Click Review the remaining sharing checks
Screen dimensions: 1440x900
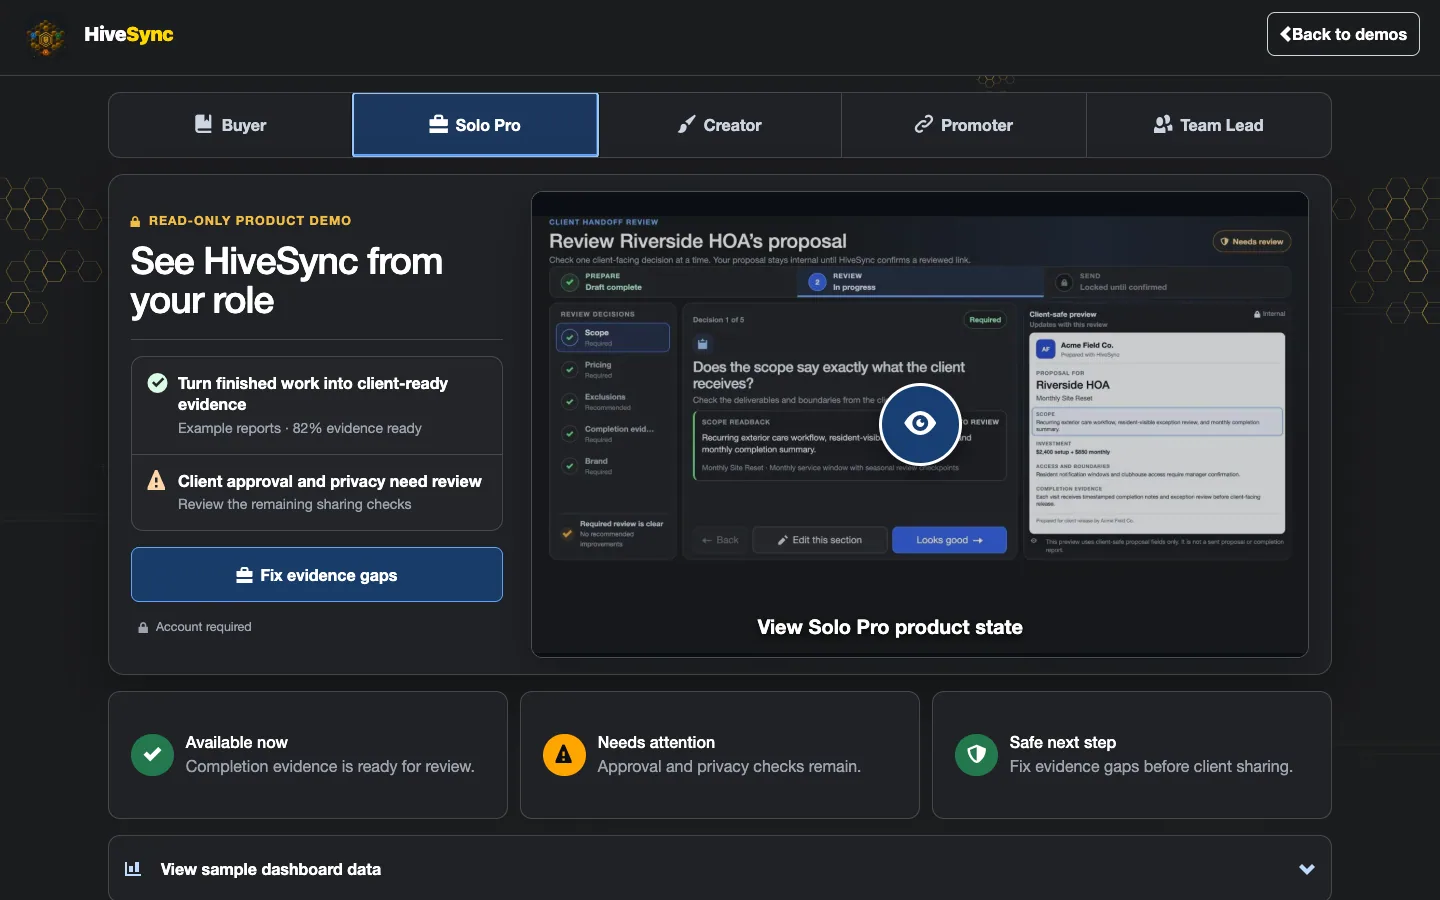295,504
